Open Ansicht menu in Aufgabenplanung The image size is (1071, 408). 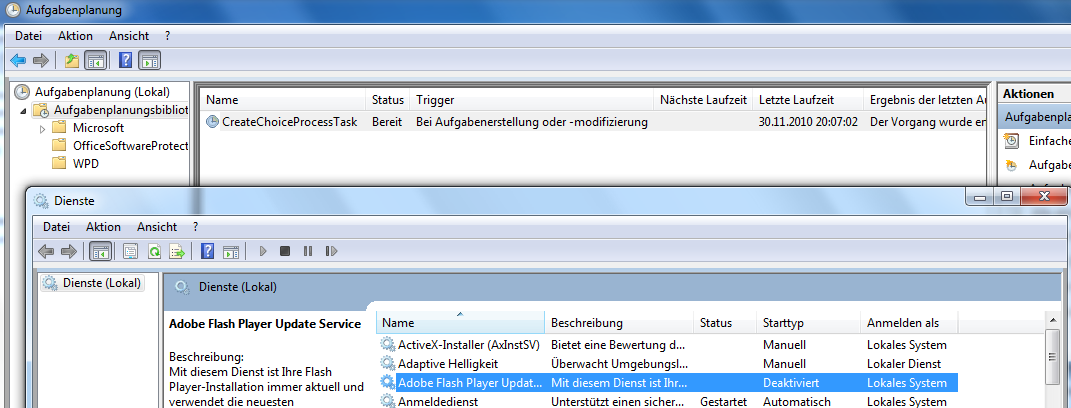click(x=129, y=36)
